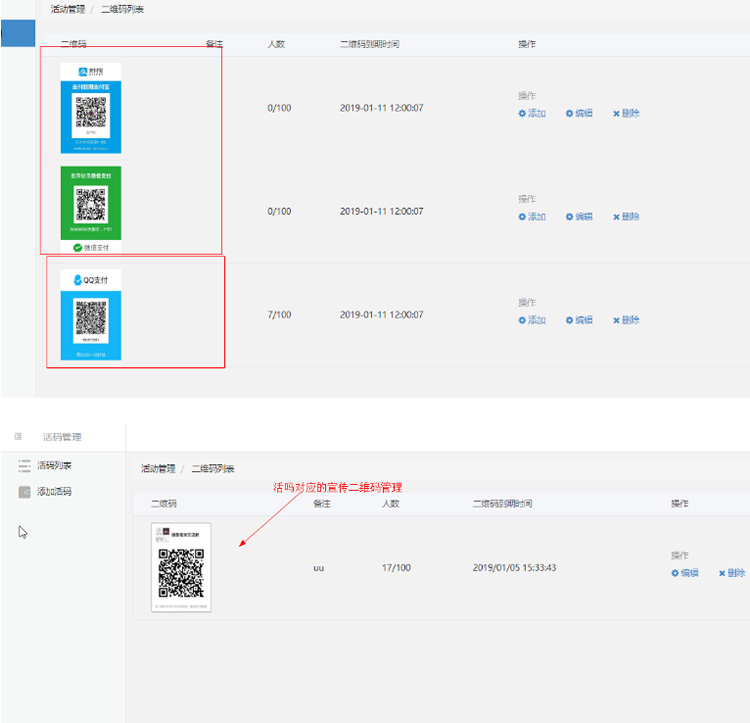Click the 二维码到期时间 header in three-row table
Screen dimensions: 750x723
click(369, 44)
